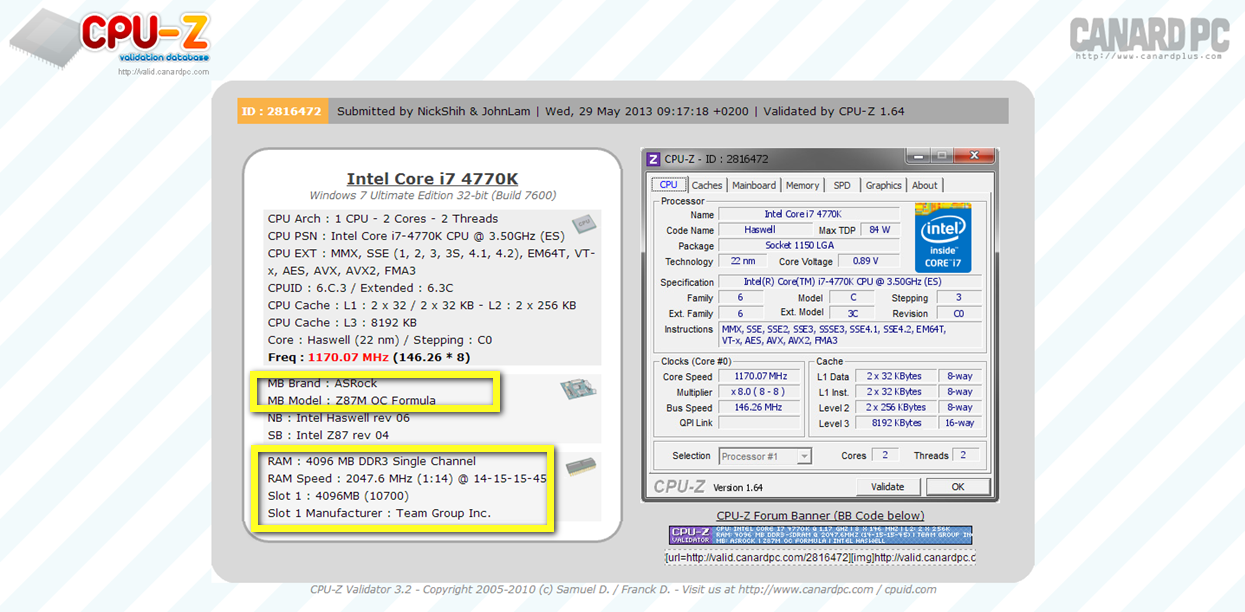Image resolution: width=1245 pixels, height=612 pixels.
Task: Open the Intel Core i7 4770K heading link
Action: coord(432,179)
